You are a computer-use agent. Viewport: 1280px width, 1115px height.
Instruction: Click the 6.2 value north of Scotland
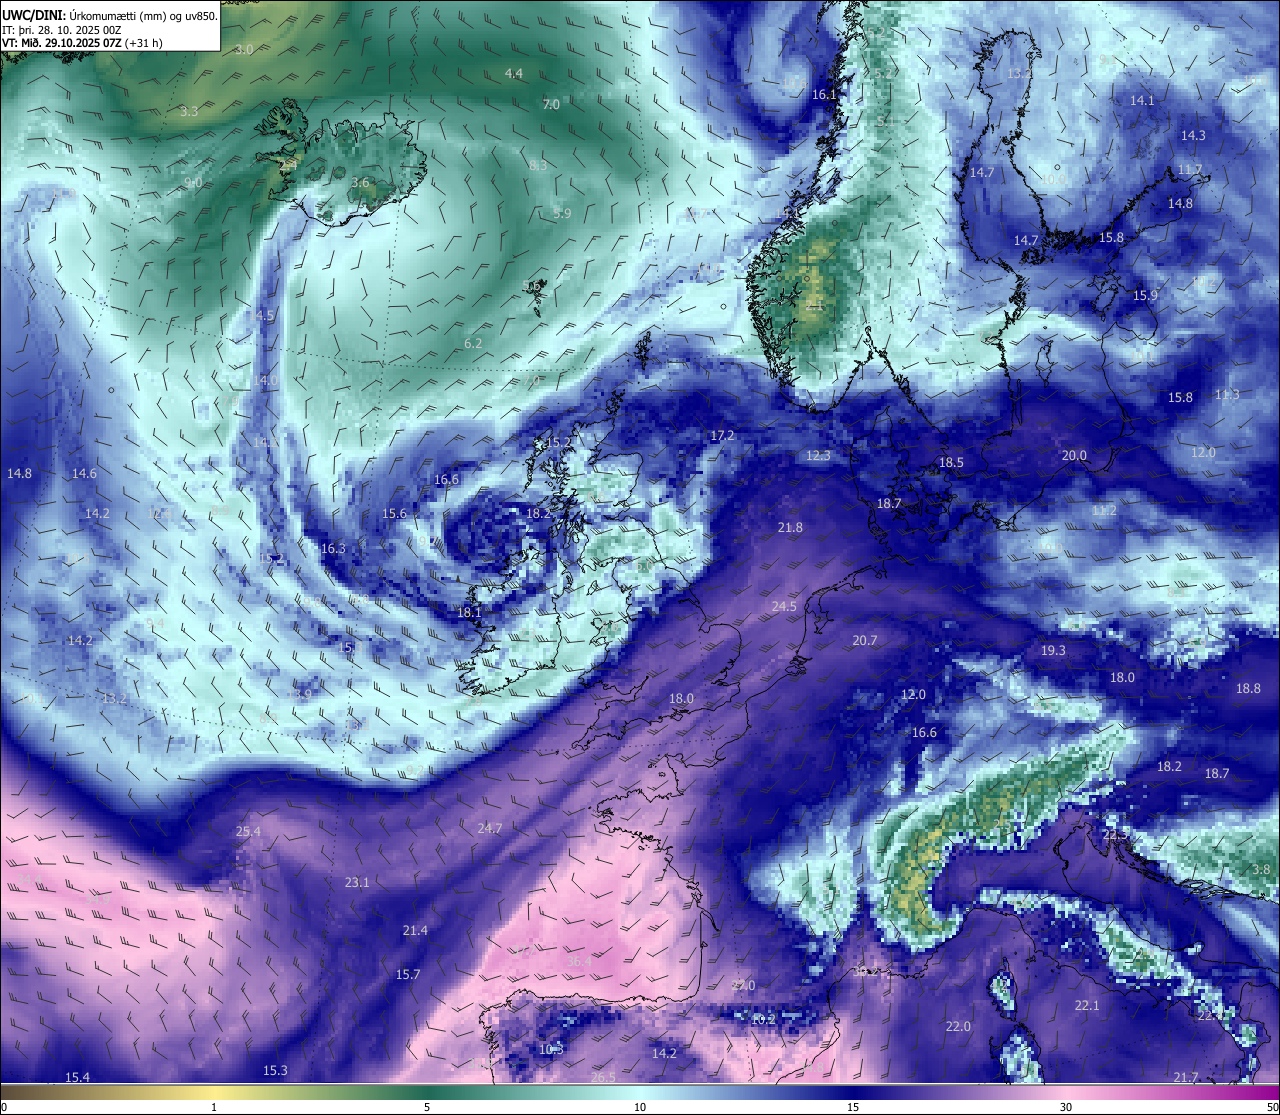click(x=473, y=344)
